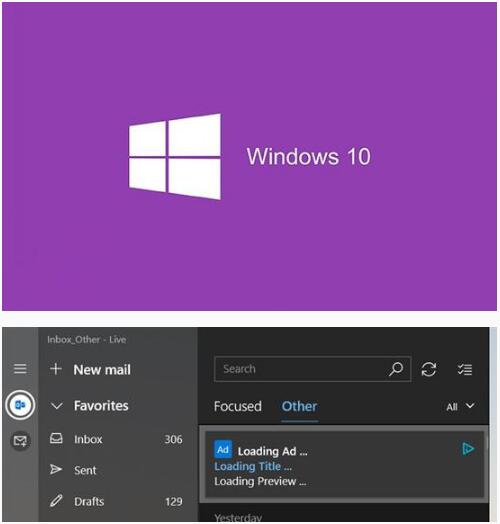Click the plus icon beside New mail
Screen dimensions: 500x524
click(56, 369)
